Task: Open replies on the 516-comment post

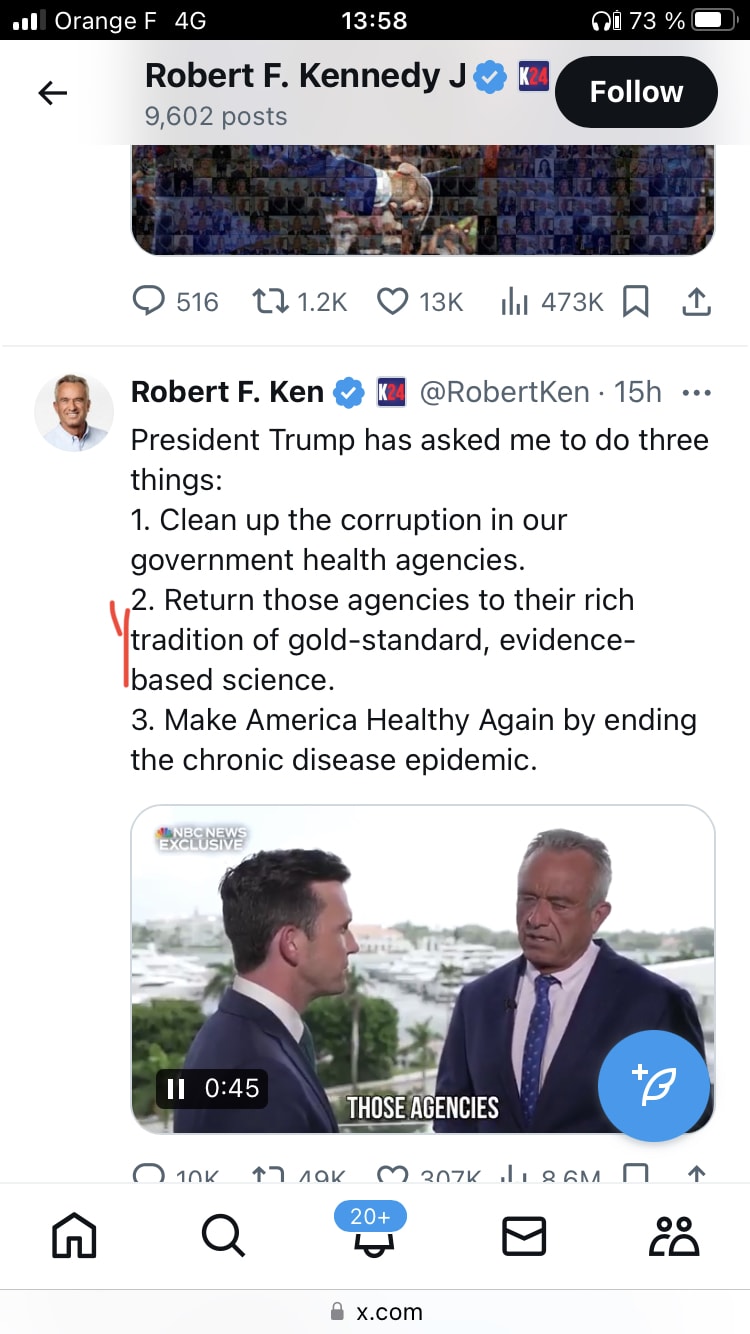Action: coord(148,302)
